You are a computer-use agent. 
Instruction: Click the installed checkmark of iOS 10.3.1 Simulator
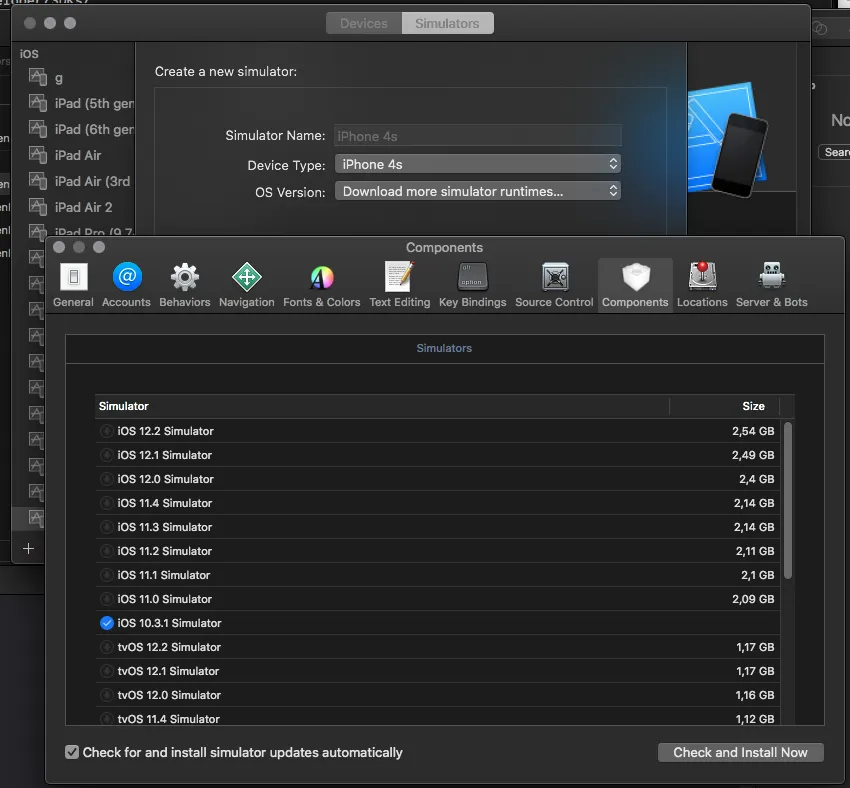point(107,623)
